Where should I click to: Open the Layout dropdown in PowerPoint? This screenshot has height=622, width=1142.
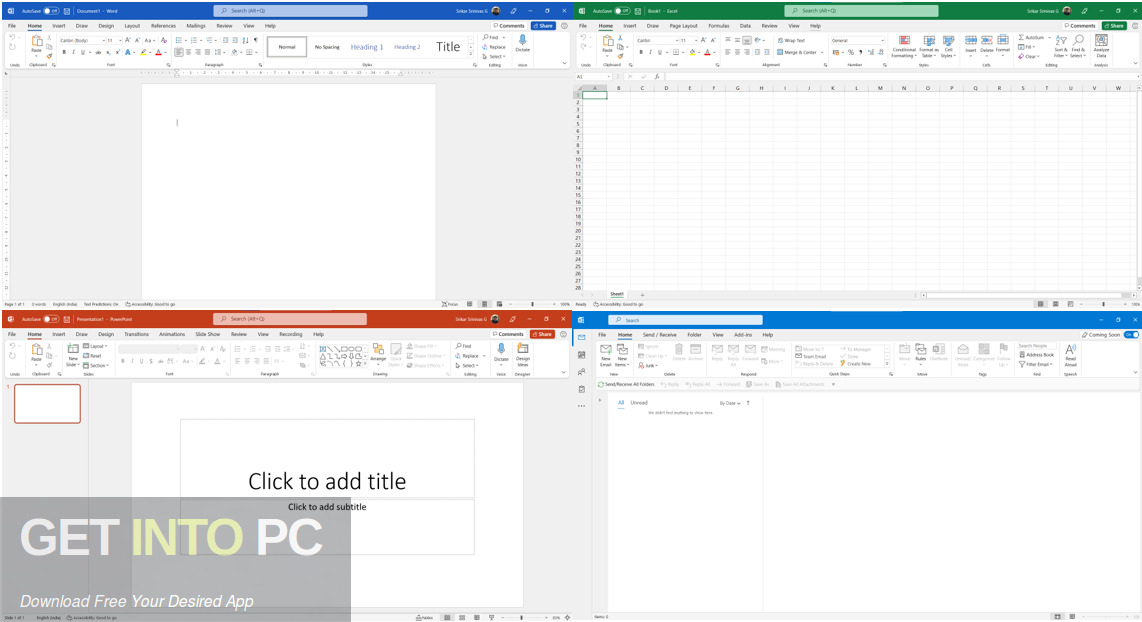(96, 347)
